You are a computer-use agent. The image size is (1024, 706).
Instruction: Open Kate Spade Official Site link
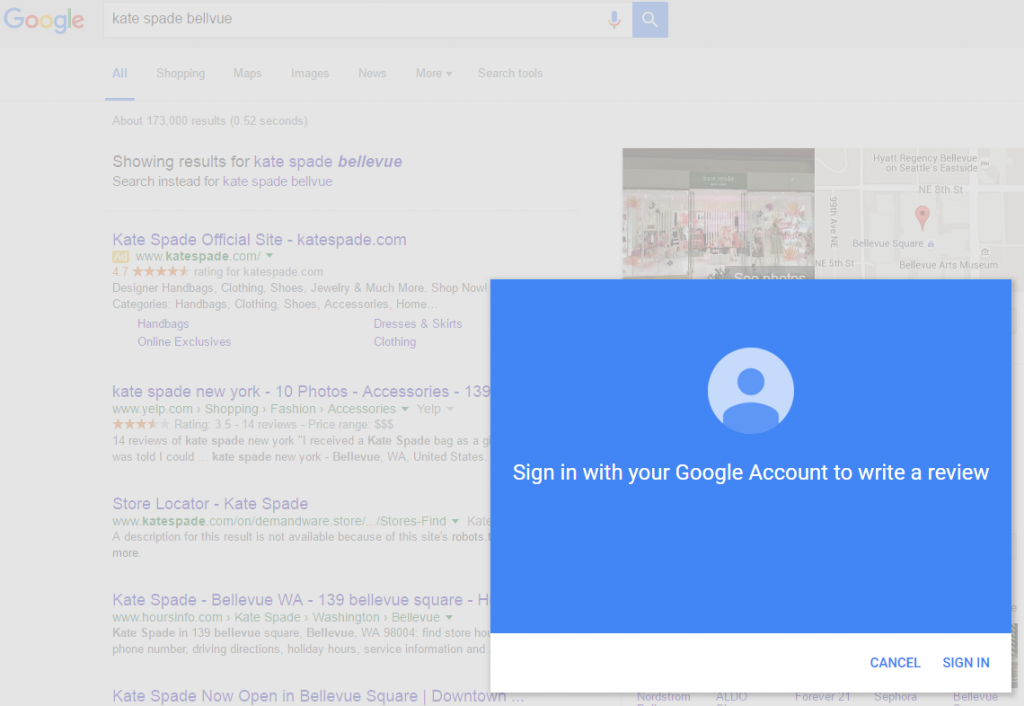point(259,240)
